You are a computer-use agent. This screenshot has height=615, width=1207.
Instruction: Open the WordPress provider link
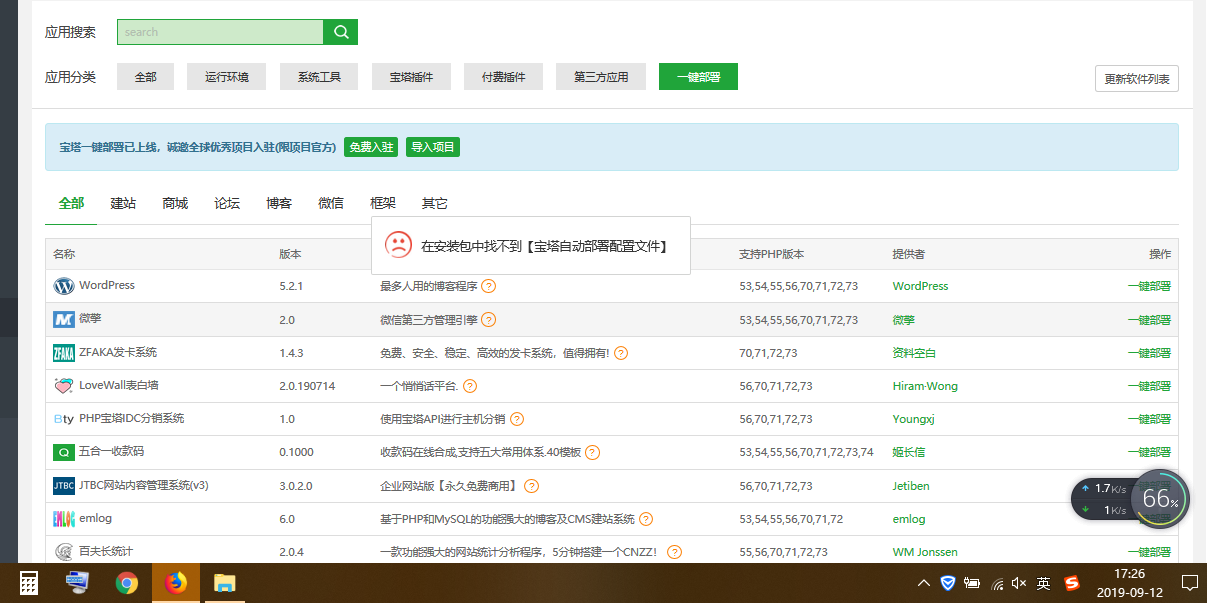point(920,286)
